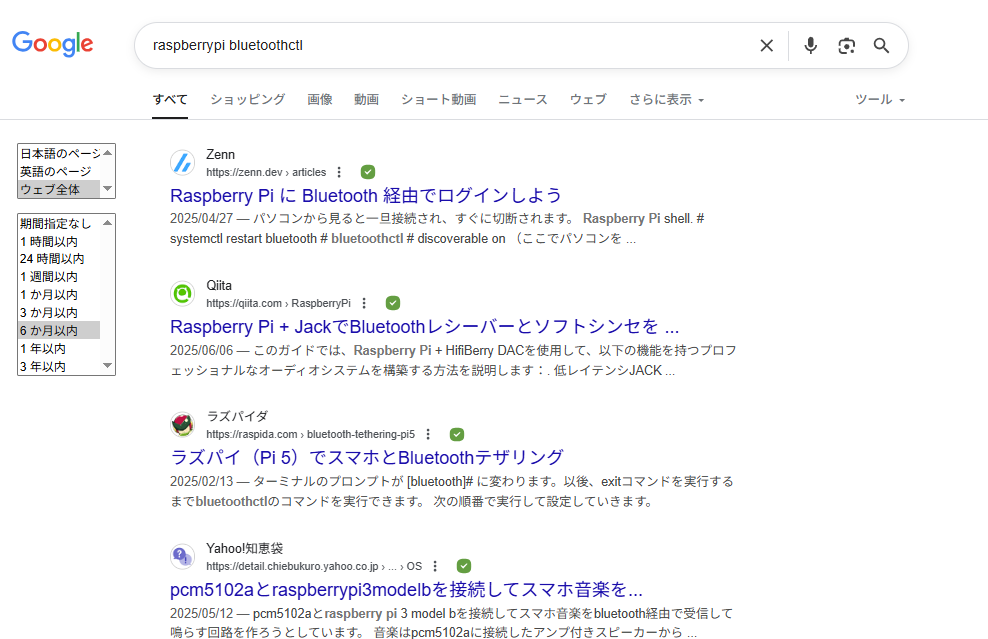Open 'pcm5102aとraspberrypi3modelbを接続して' result
Viewport: 988px width, 639px height.
pyautogui.click(x=406, y=589)
